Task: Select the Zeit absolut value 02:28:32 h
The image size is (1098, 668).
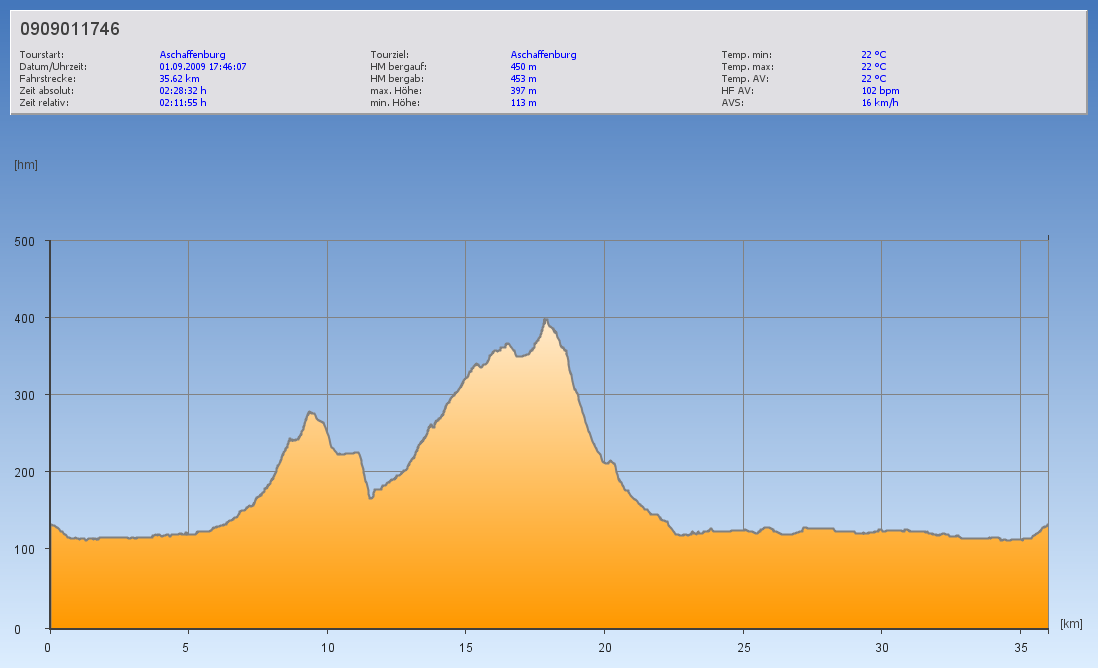Action: coord(183,90)
